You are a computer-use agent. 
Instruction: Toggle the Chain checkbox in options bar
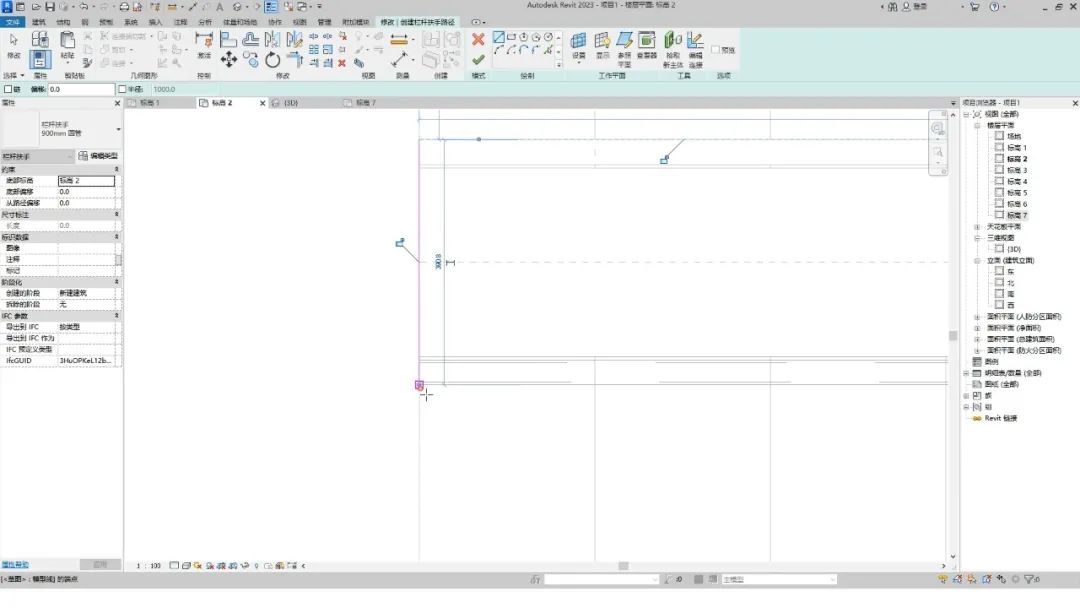click(9, 89)
